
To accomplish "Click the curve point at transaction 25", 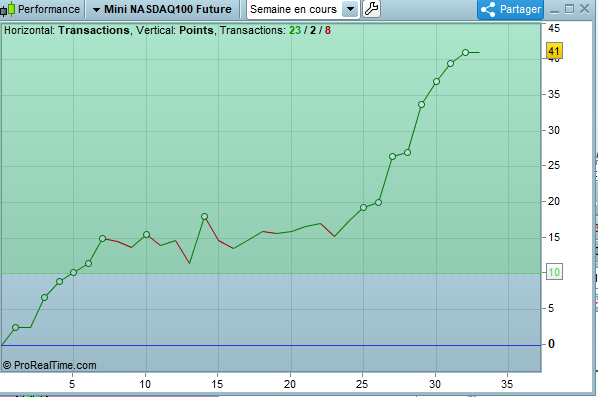I will pyautogui.click(x=363, y=207).
